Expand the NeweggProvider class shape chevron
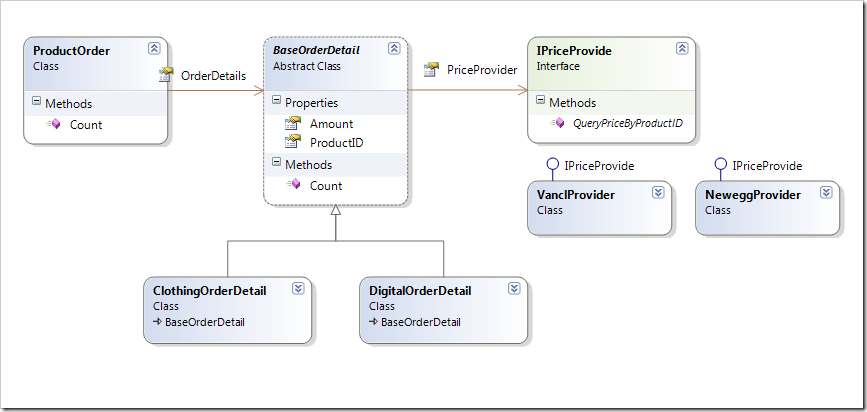This screenshot has height=412, width=867. click(826, 192)
